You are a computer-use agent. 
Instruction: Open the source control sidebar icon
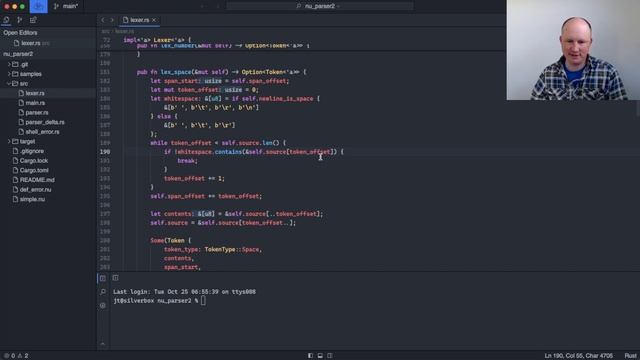20,20
